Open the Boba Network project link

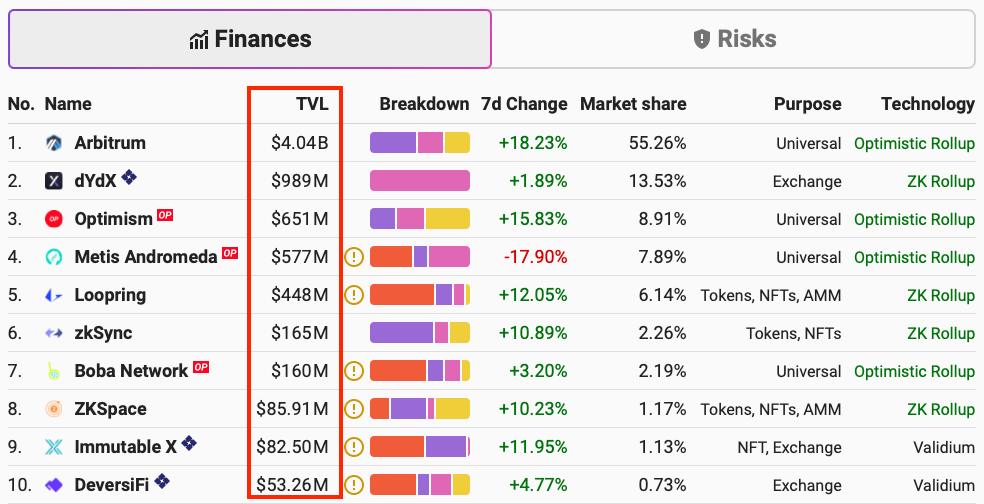[x=131, y=371]
